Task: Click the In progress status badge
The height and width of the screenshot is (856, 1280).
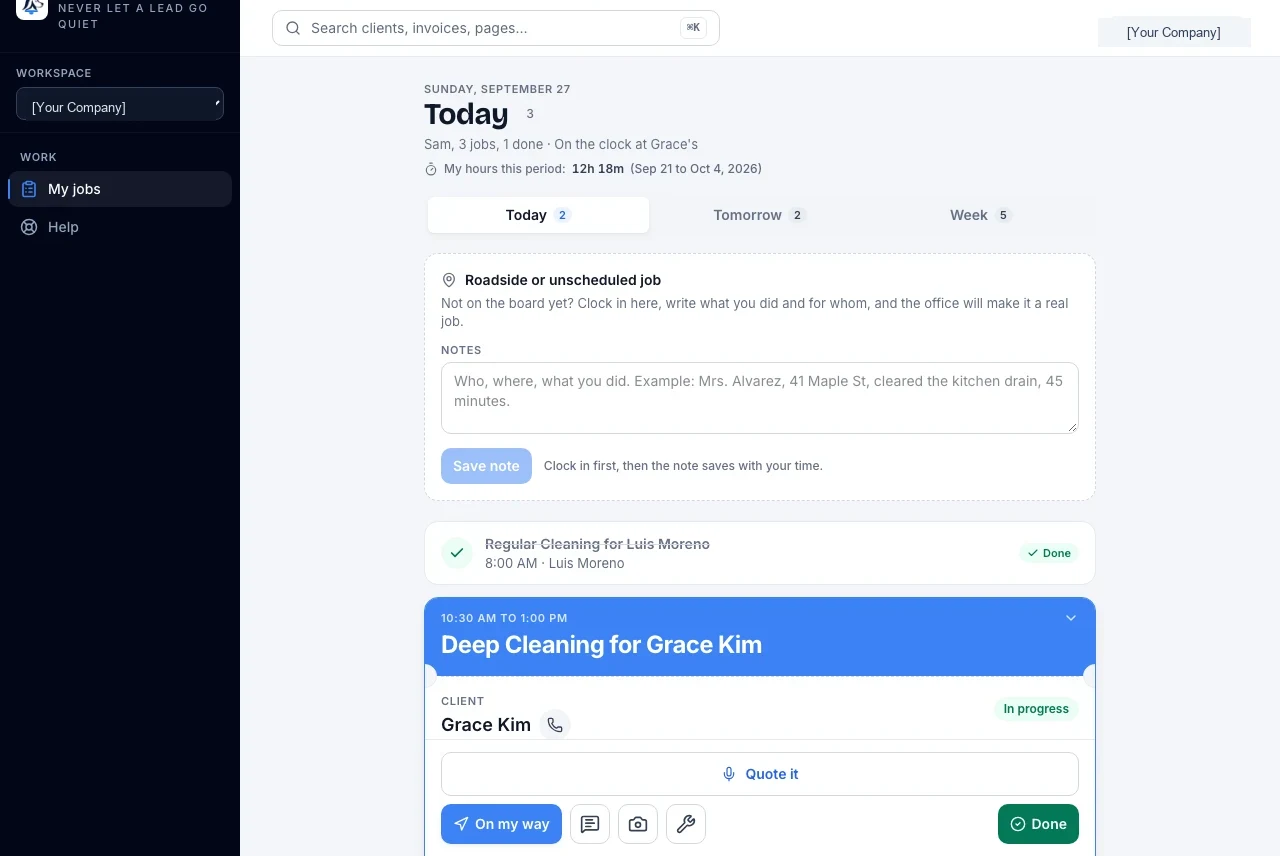Action: [1036, 709]
